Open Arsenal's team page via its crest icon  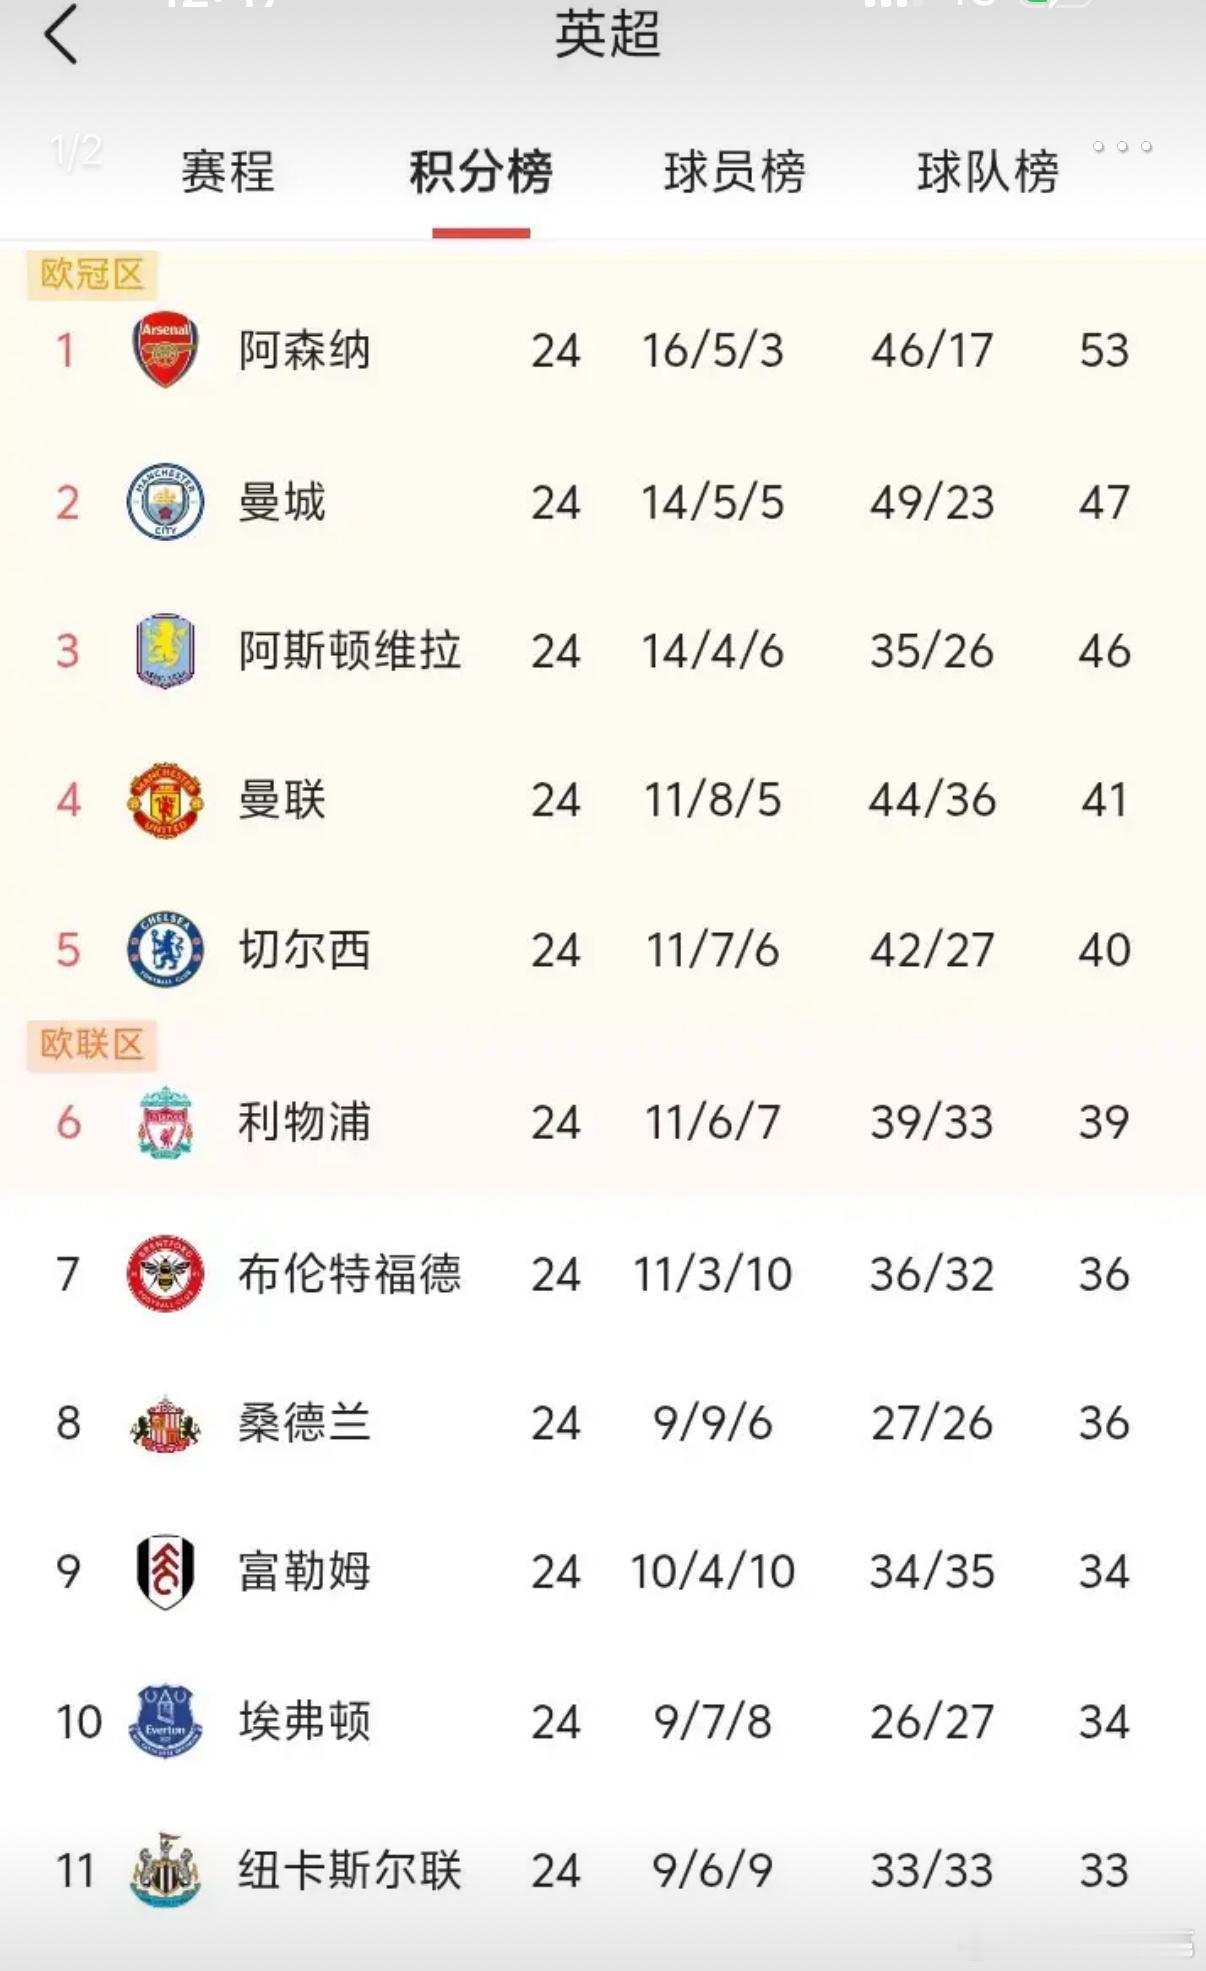pyautogui.click(x=166, y=350)
